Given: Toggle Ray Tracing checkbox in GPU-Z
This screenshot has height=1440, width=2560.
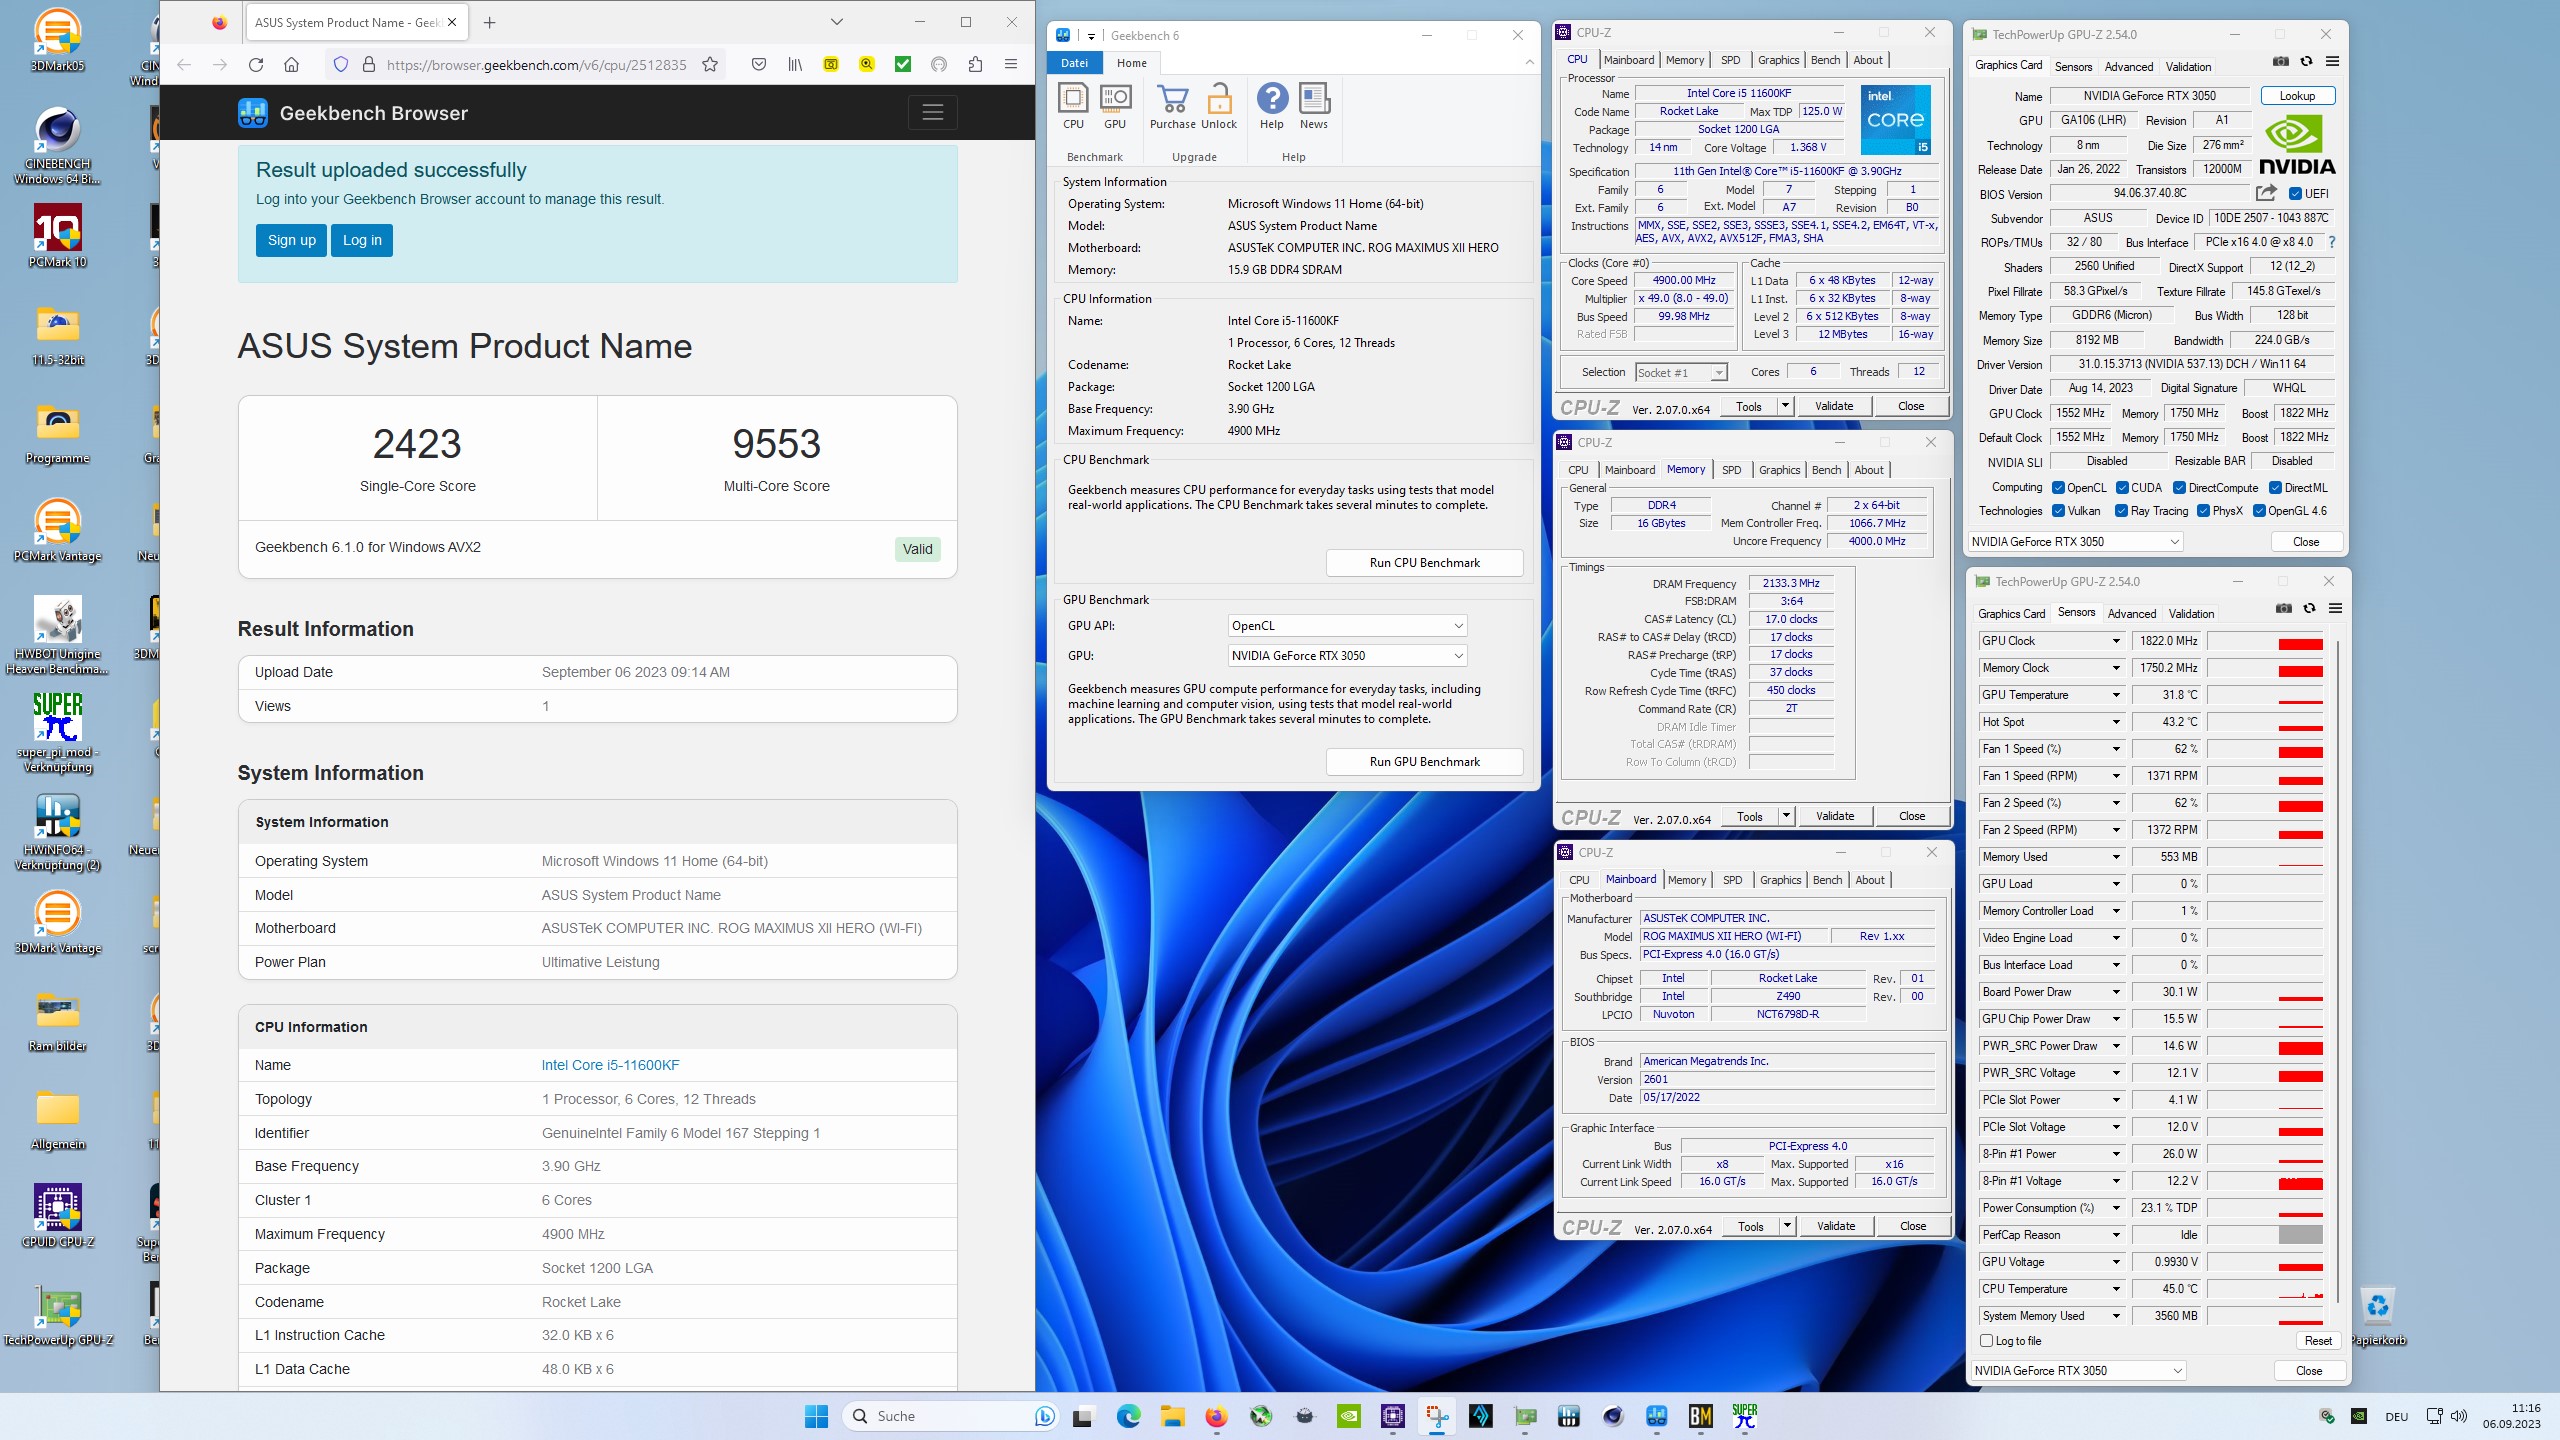Looking at the screenshot, I should point(2122,511).
